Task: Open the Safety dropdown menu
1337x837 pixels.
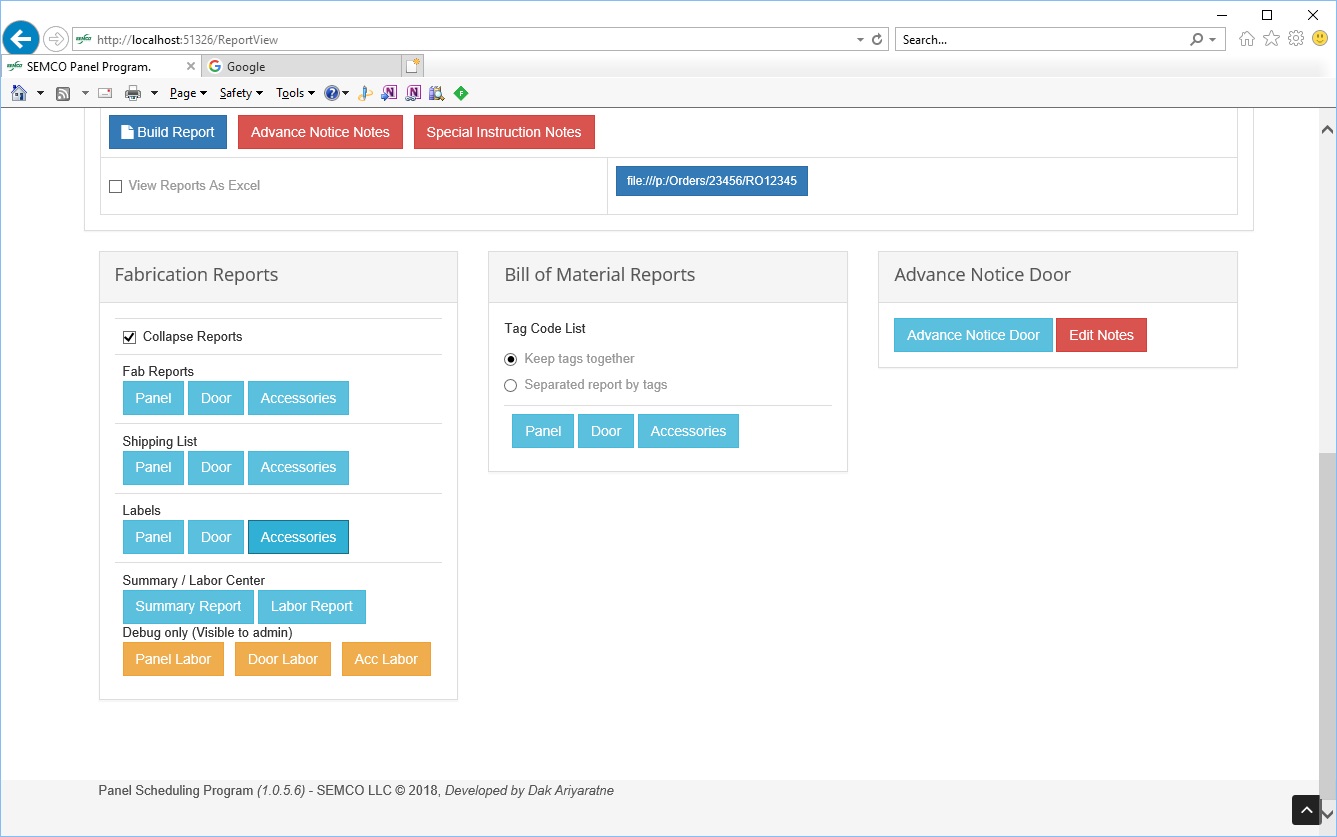Action: [x=241, y=93]
